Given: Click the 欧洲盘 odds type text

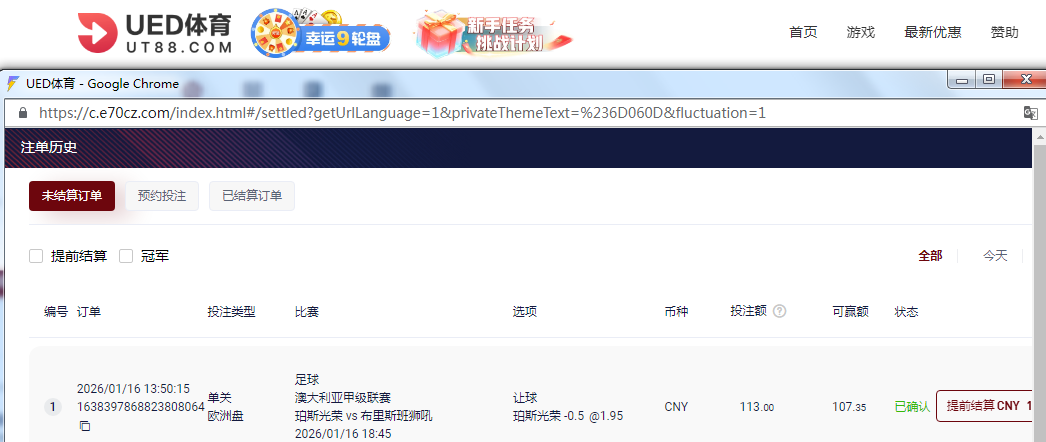Looking at the screenshot, I should coord(225,416).
